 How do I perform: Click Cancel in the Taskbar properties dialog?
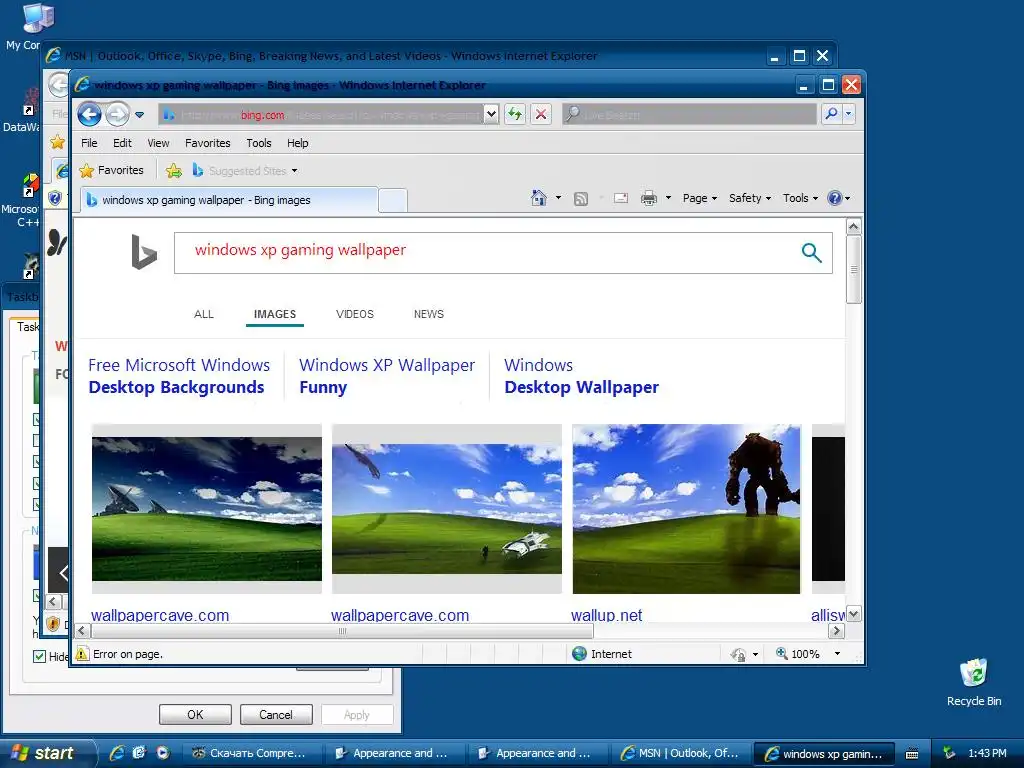pos(276,714)
